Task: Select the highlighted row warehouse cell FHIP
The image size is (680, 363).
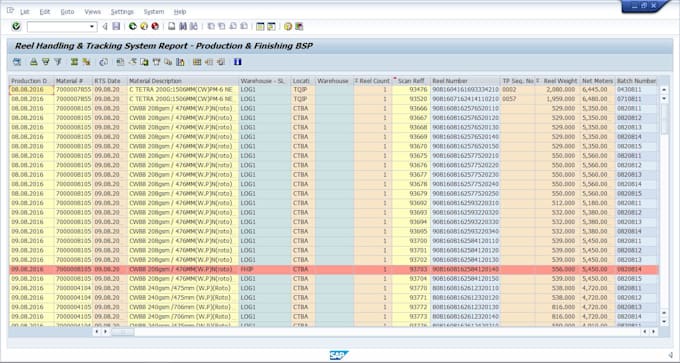Action: [265, 269]
